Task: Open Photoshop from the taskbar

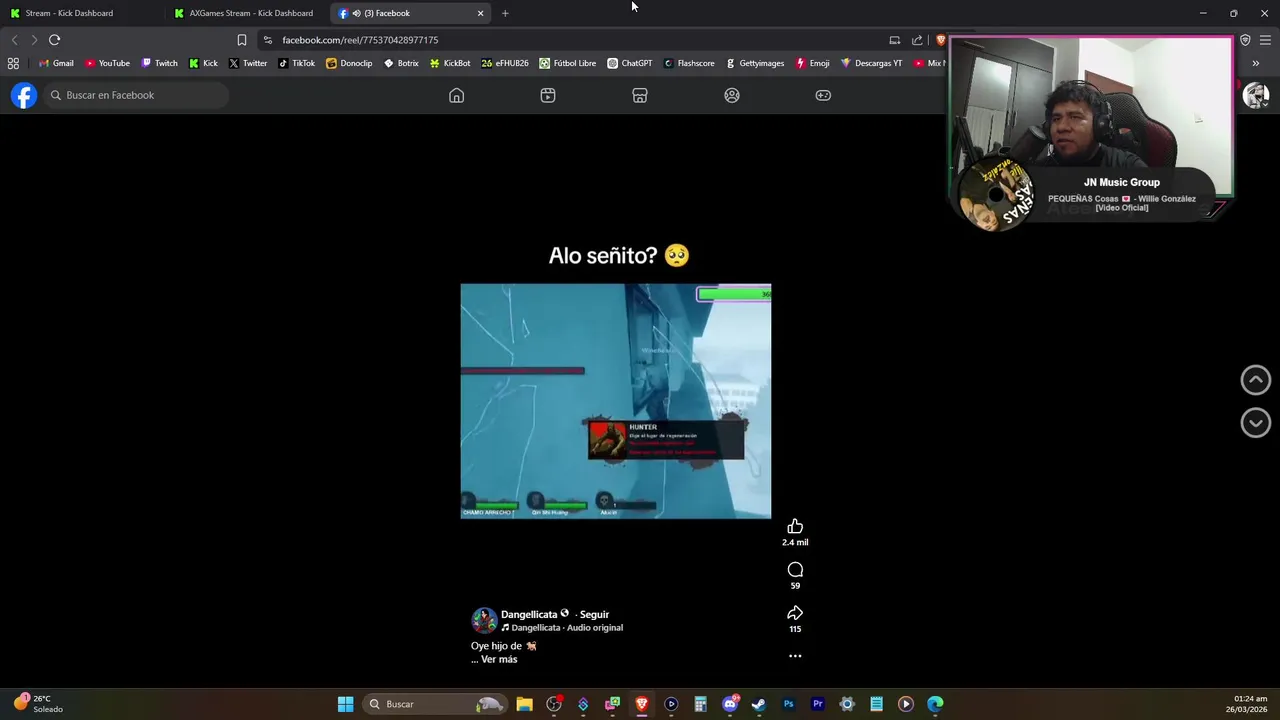Action: tap(788, 704)
